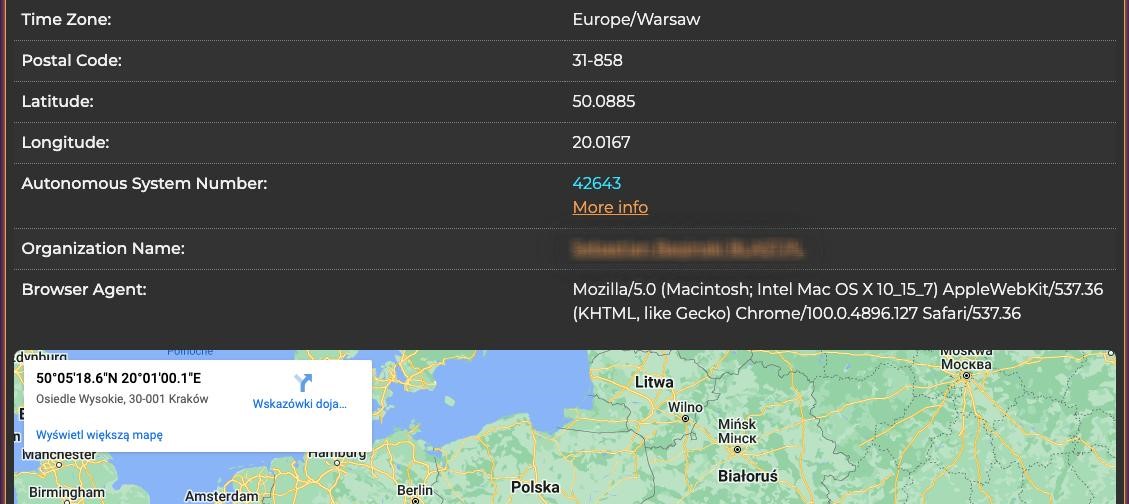Click the Białoruś country label on map
Screen dimensions: 1129x504
(747, 476)
